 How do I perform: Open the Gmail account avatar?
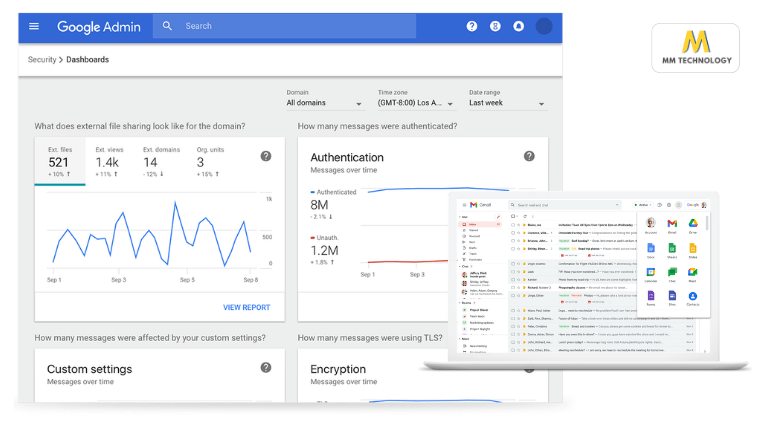pyautogui.click(x=704, y=205)
